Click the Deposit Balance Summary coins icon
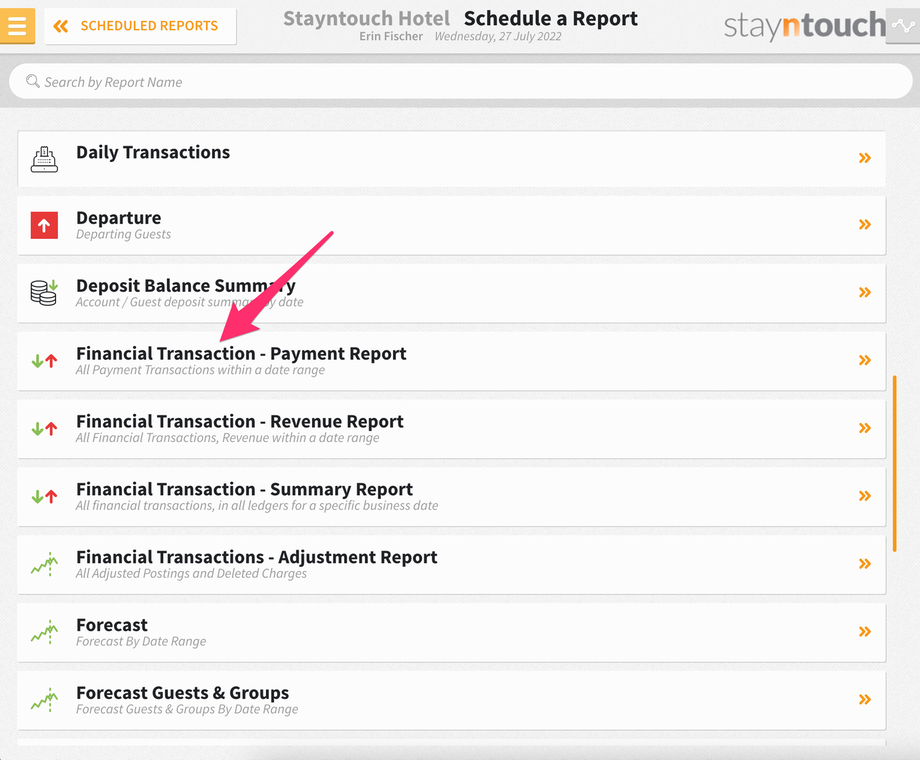 click(x=44, y=292)
